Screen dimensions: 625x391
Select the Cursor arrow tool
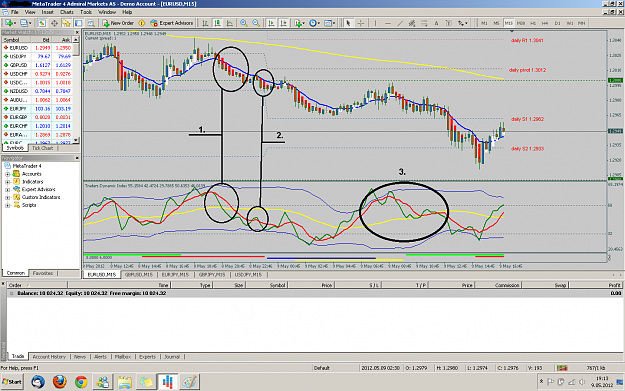tap(348, 23)
